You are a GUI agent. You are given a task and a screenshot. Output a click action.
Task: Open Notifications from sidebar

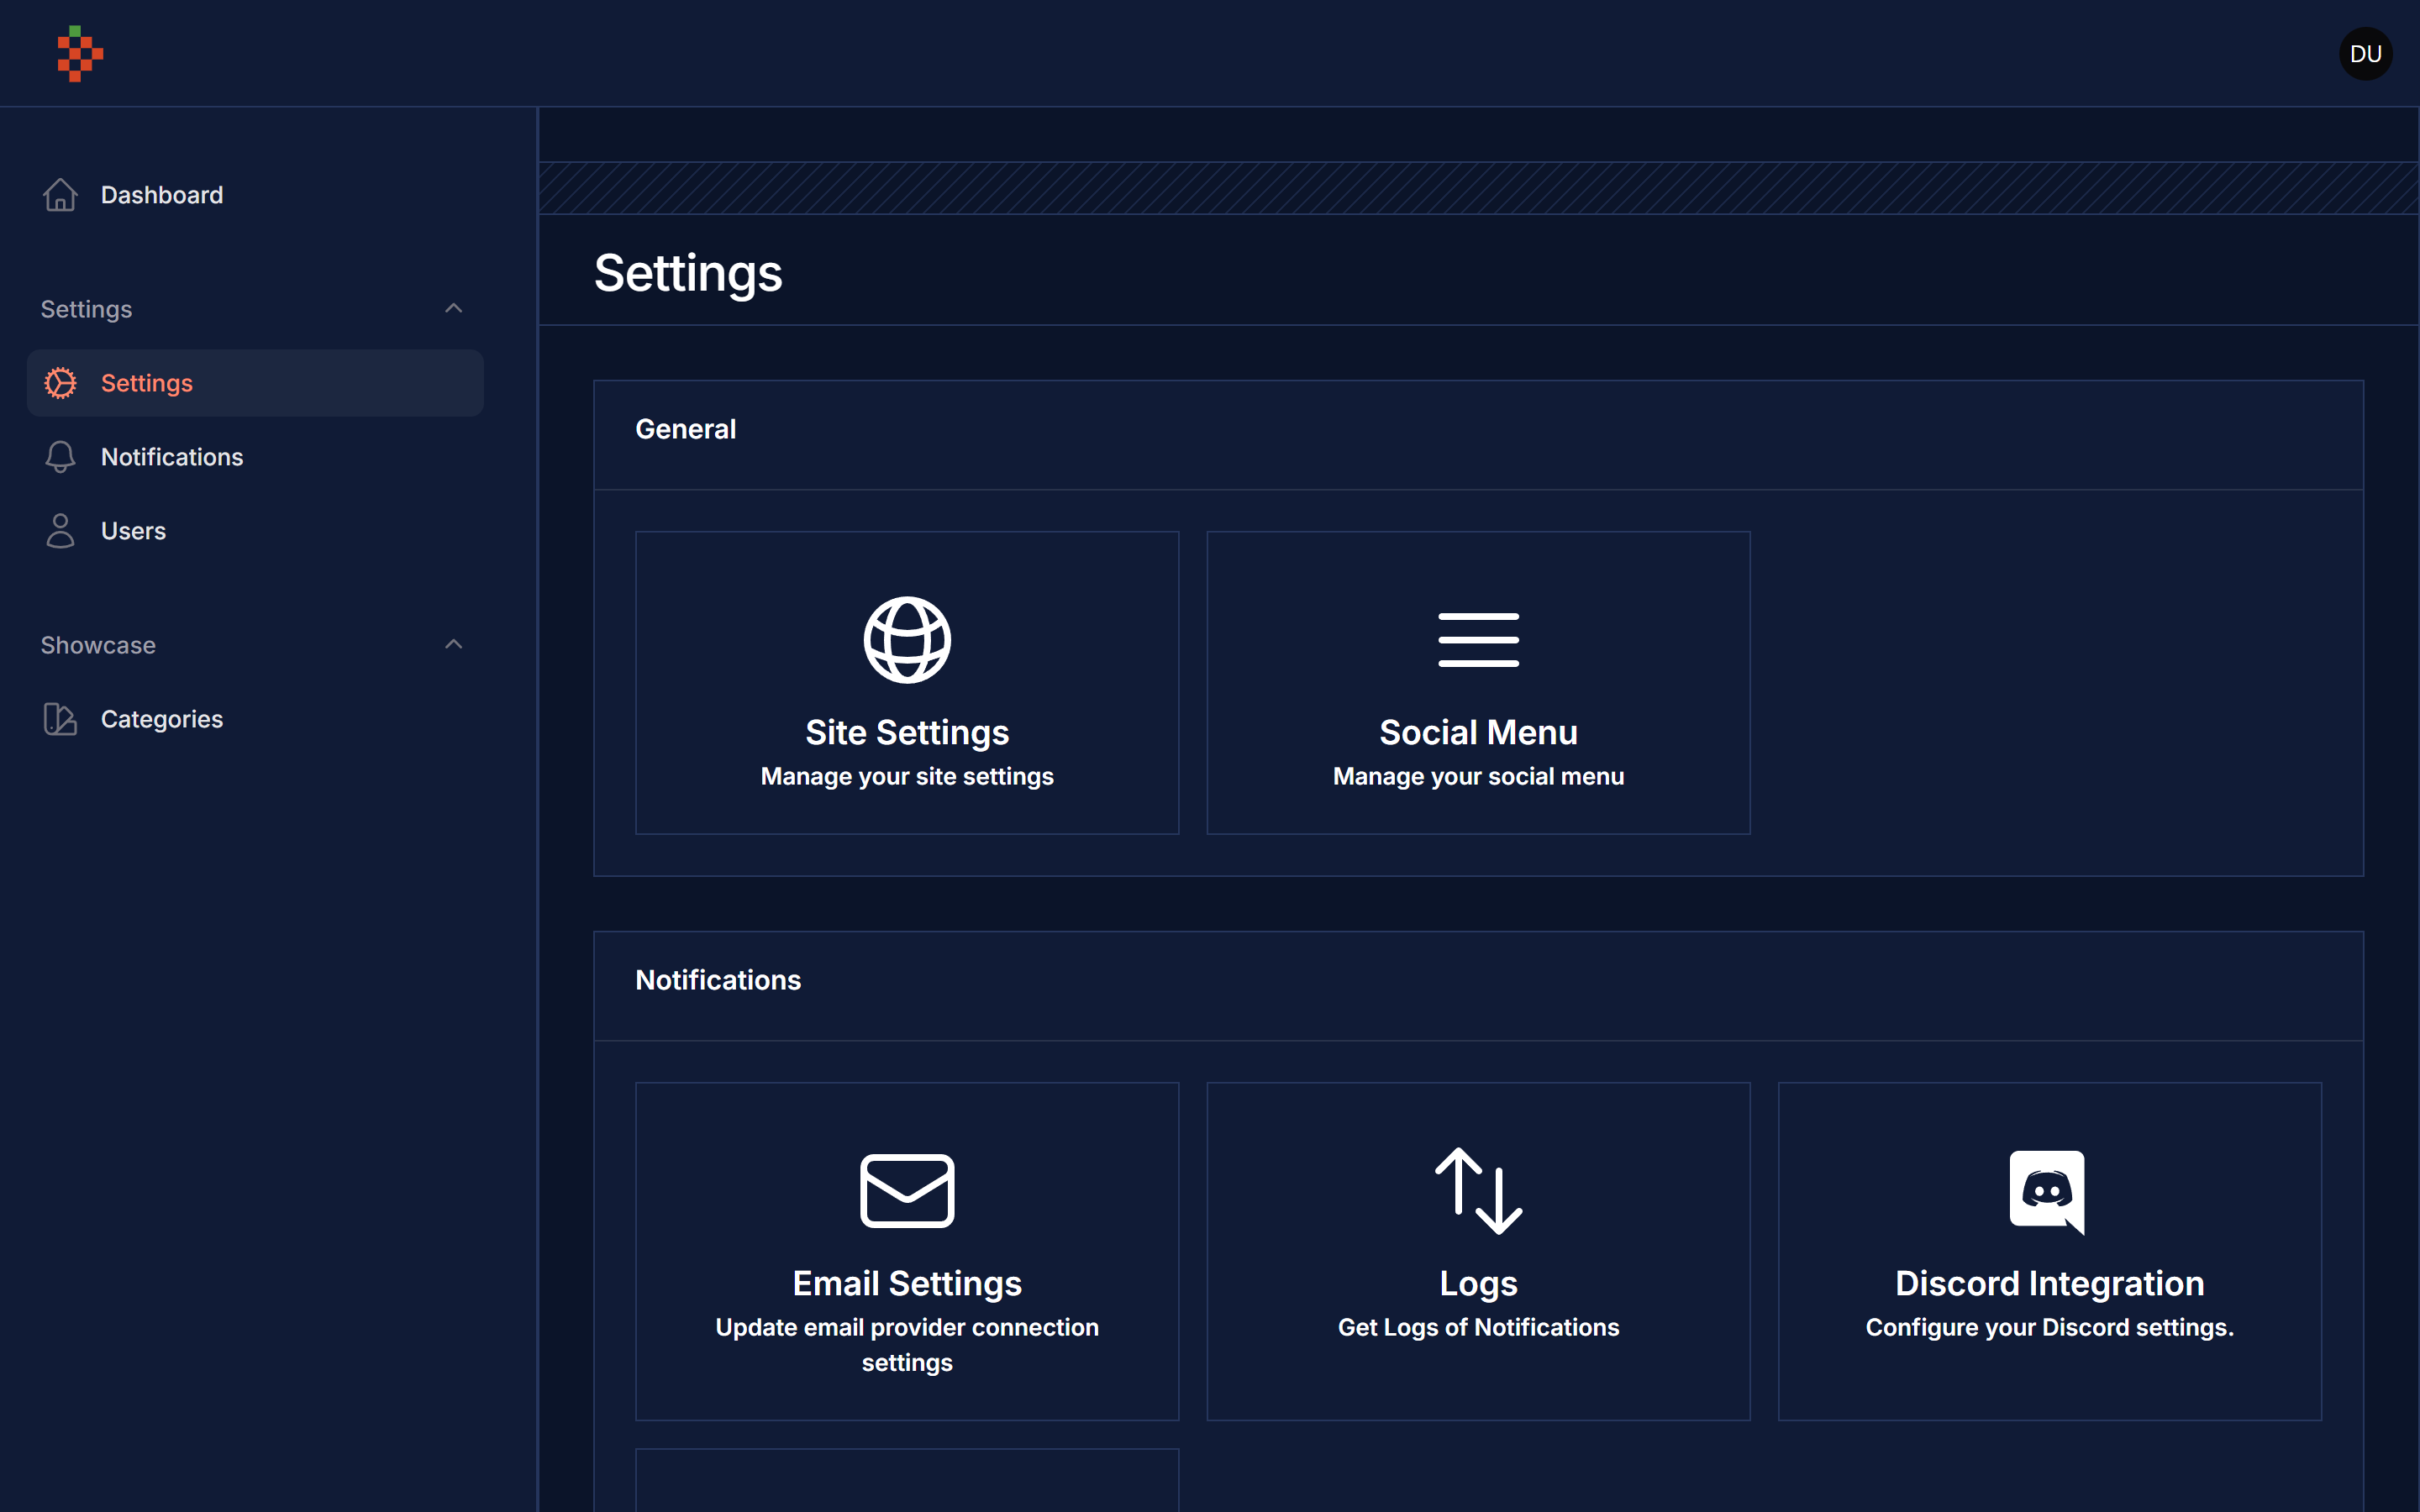[255, 457]
